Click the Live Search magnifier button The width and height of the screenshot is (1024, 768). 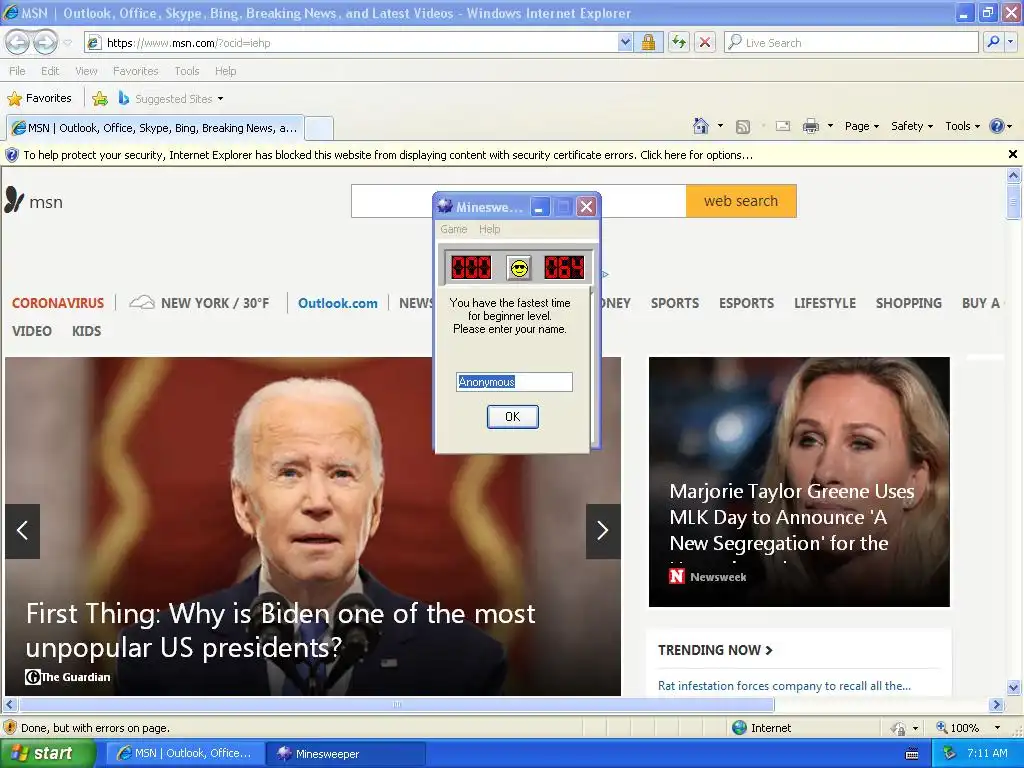[993, 42]
